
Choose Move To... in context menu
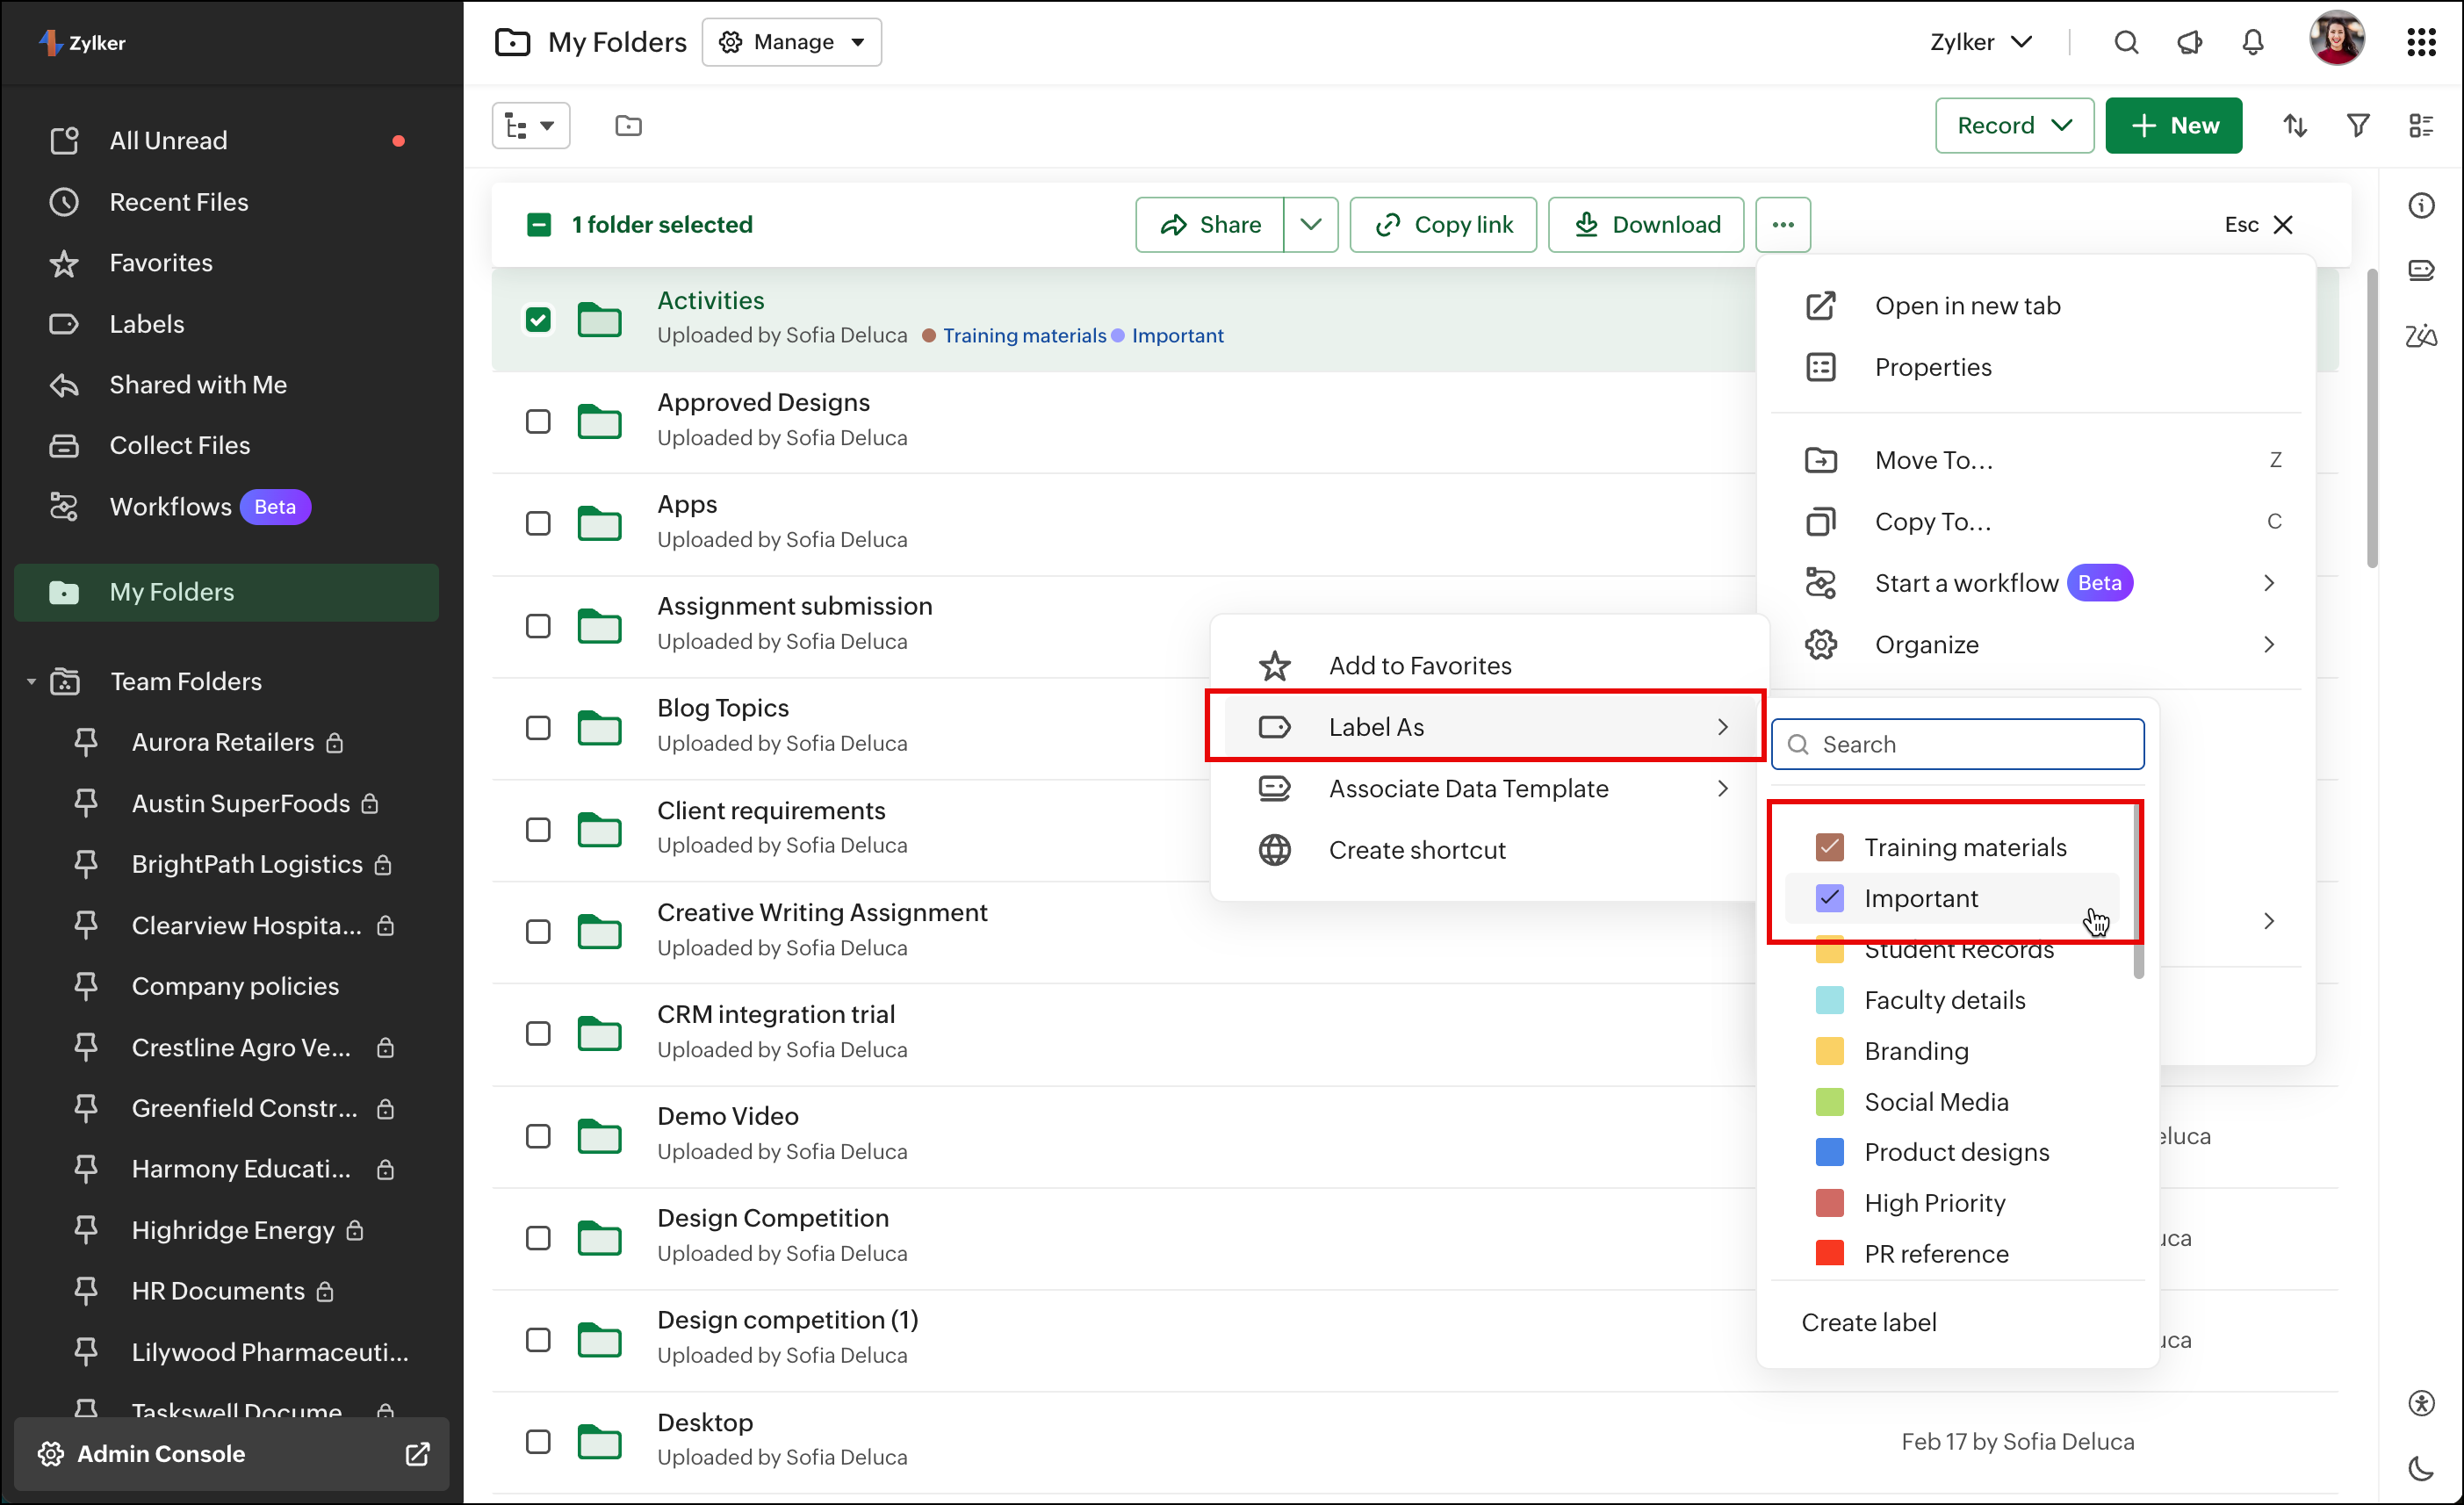click(1933, 460)
